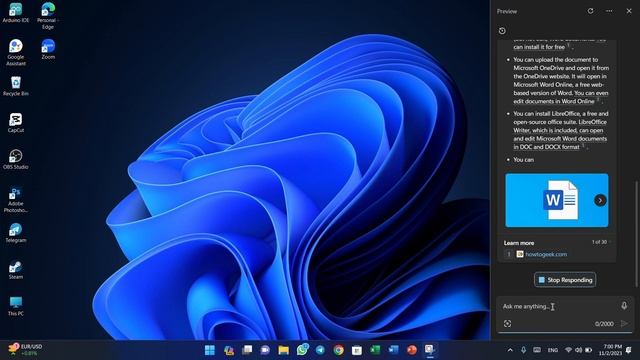Open the Windows Start menu
Image resolution: width=640 pixels, height=360 pixels.
coord(210,350)
